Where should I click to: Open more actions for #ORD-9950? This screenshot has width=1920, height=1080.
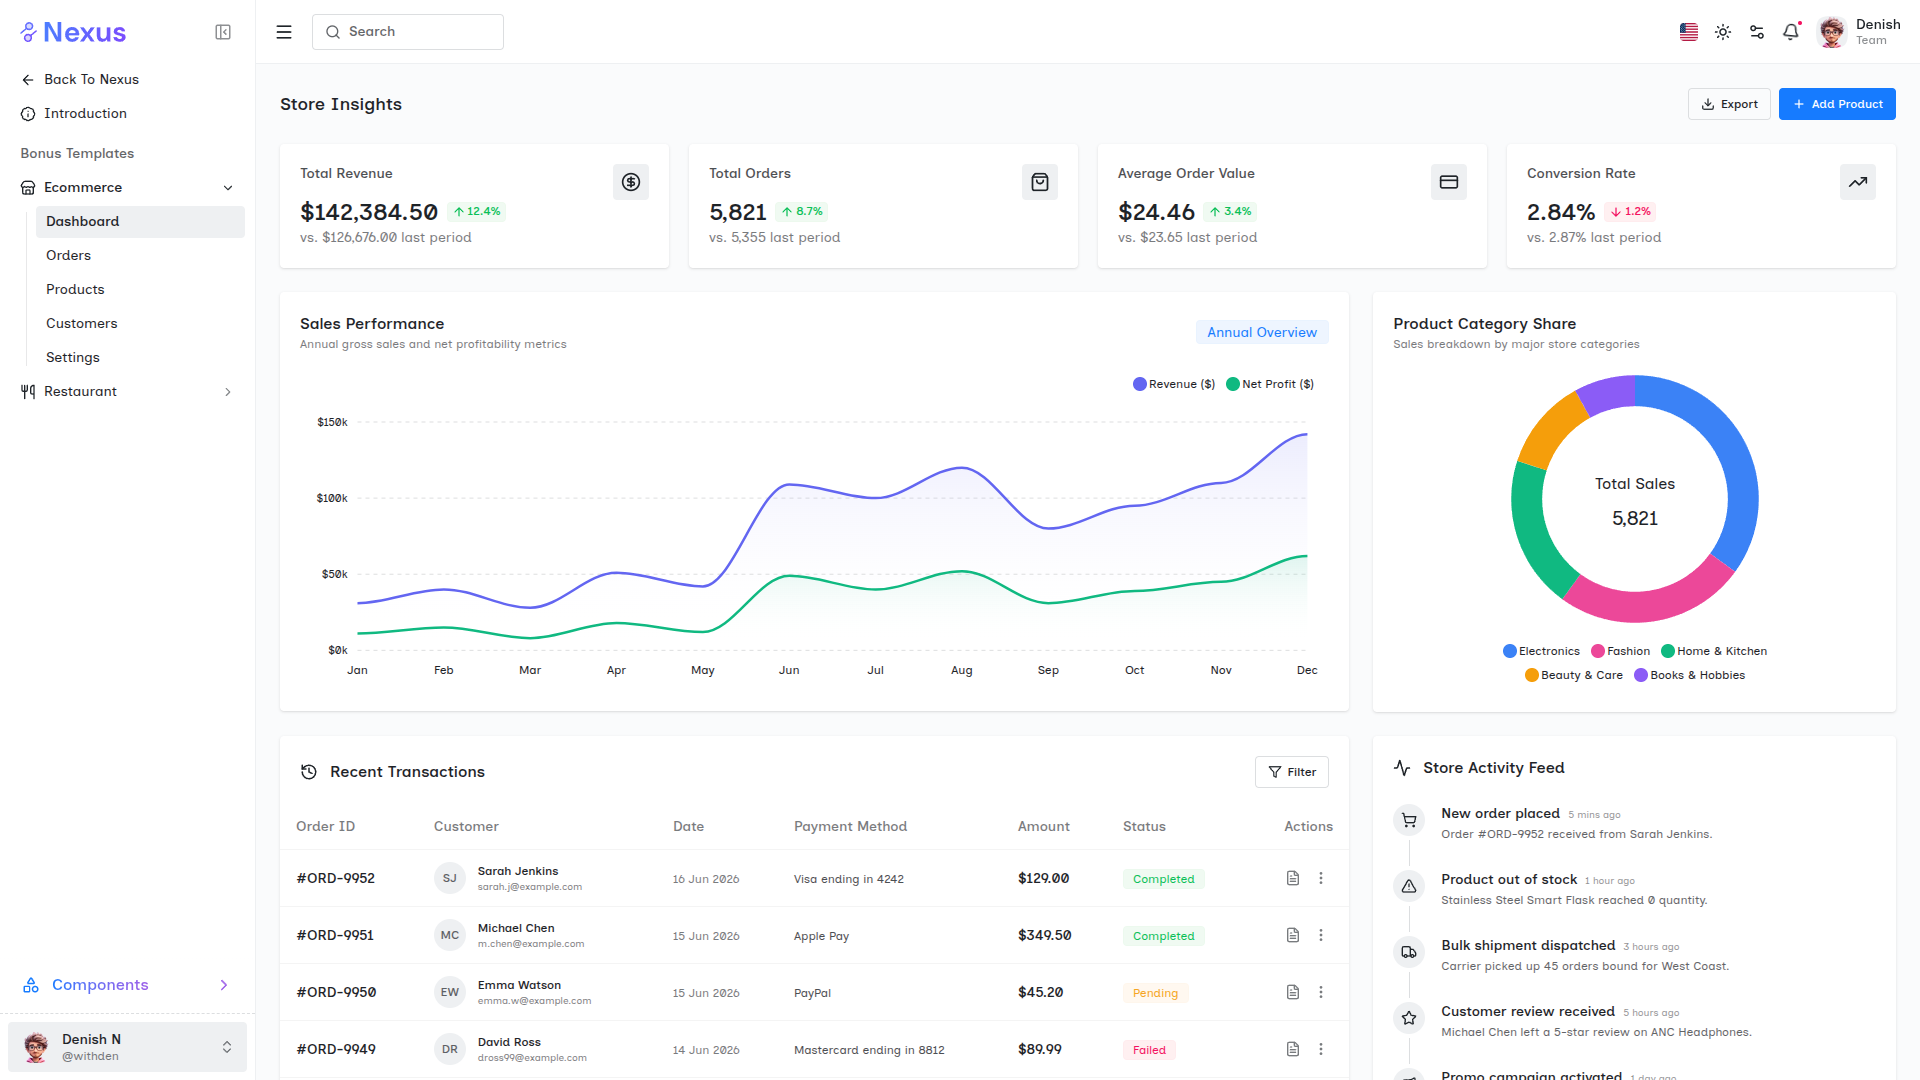(x=1321, y=992)
